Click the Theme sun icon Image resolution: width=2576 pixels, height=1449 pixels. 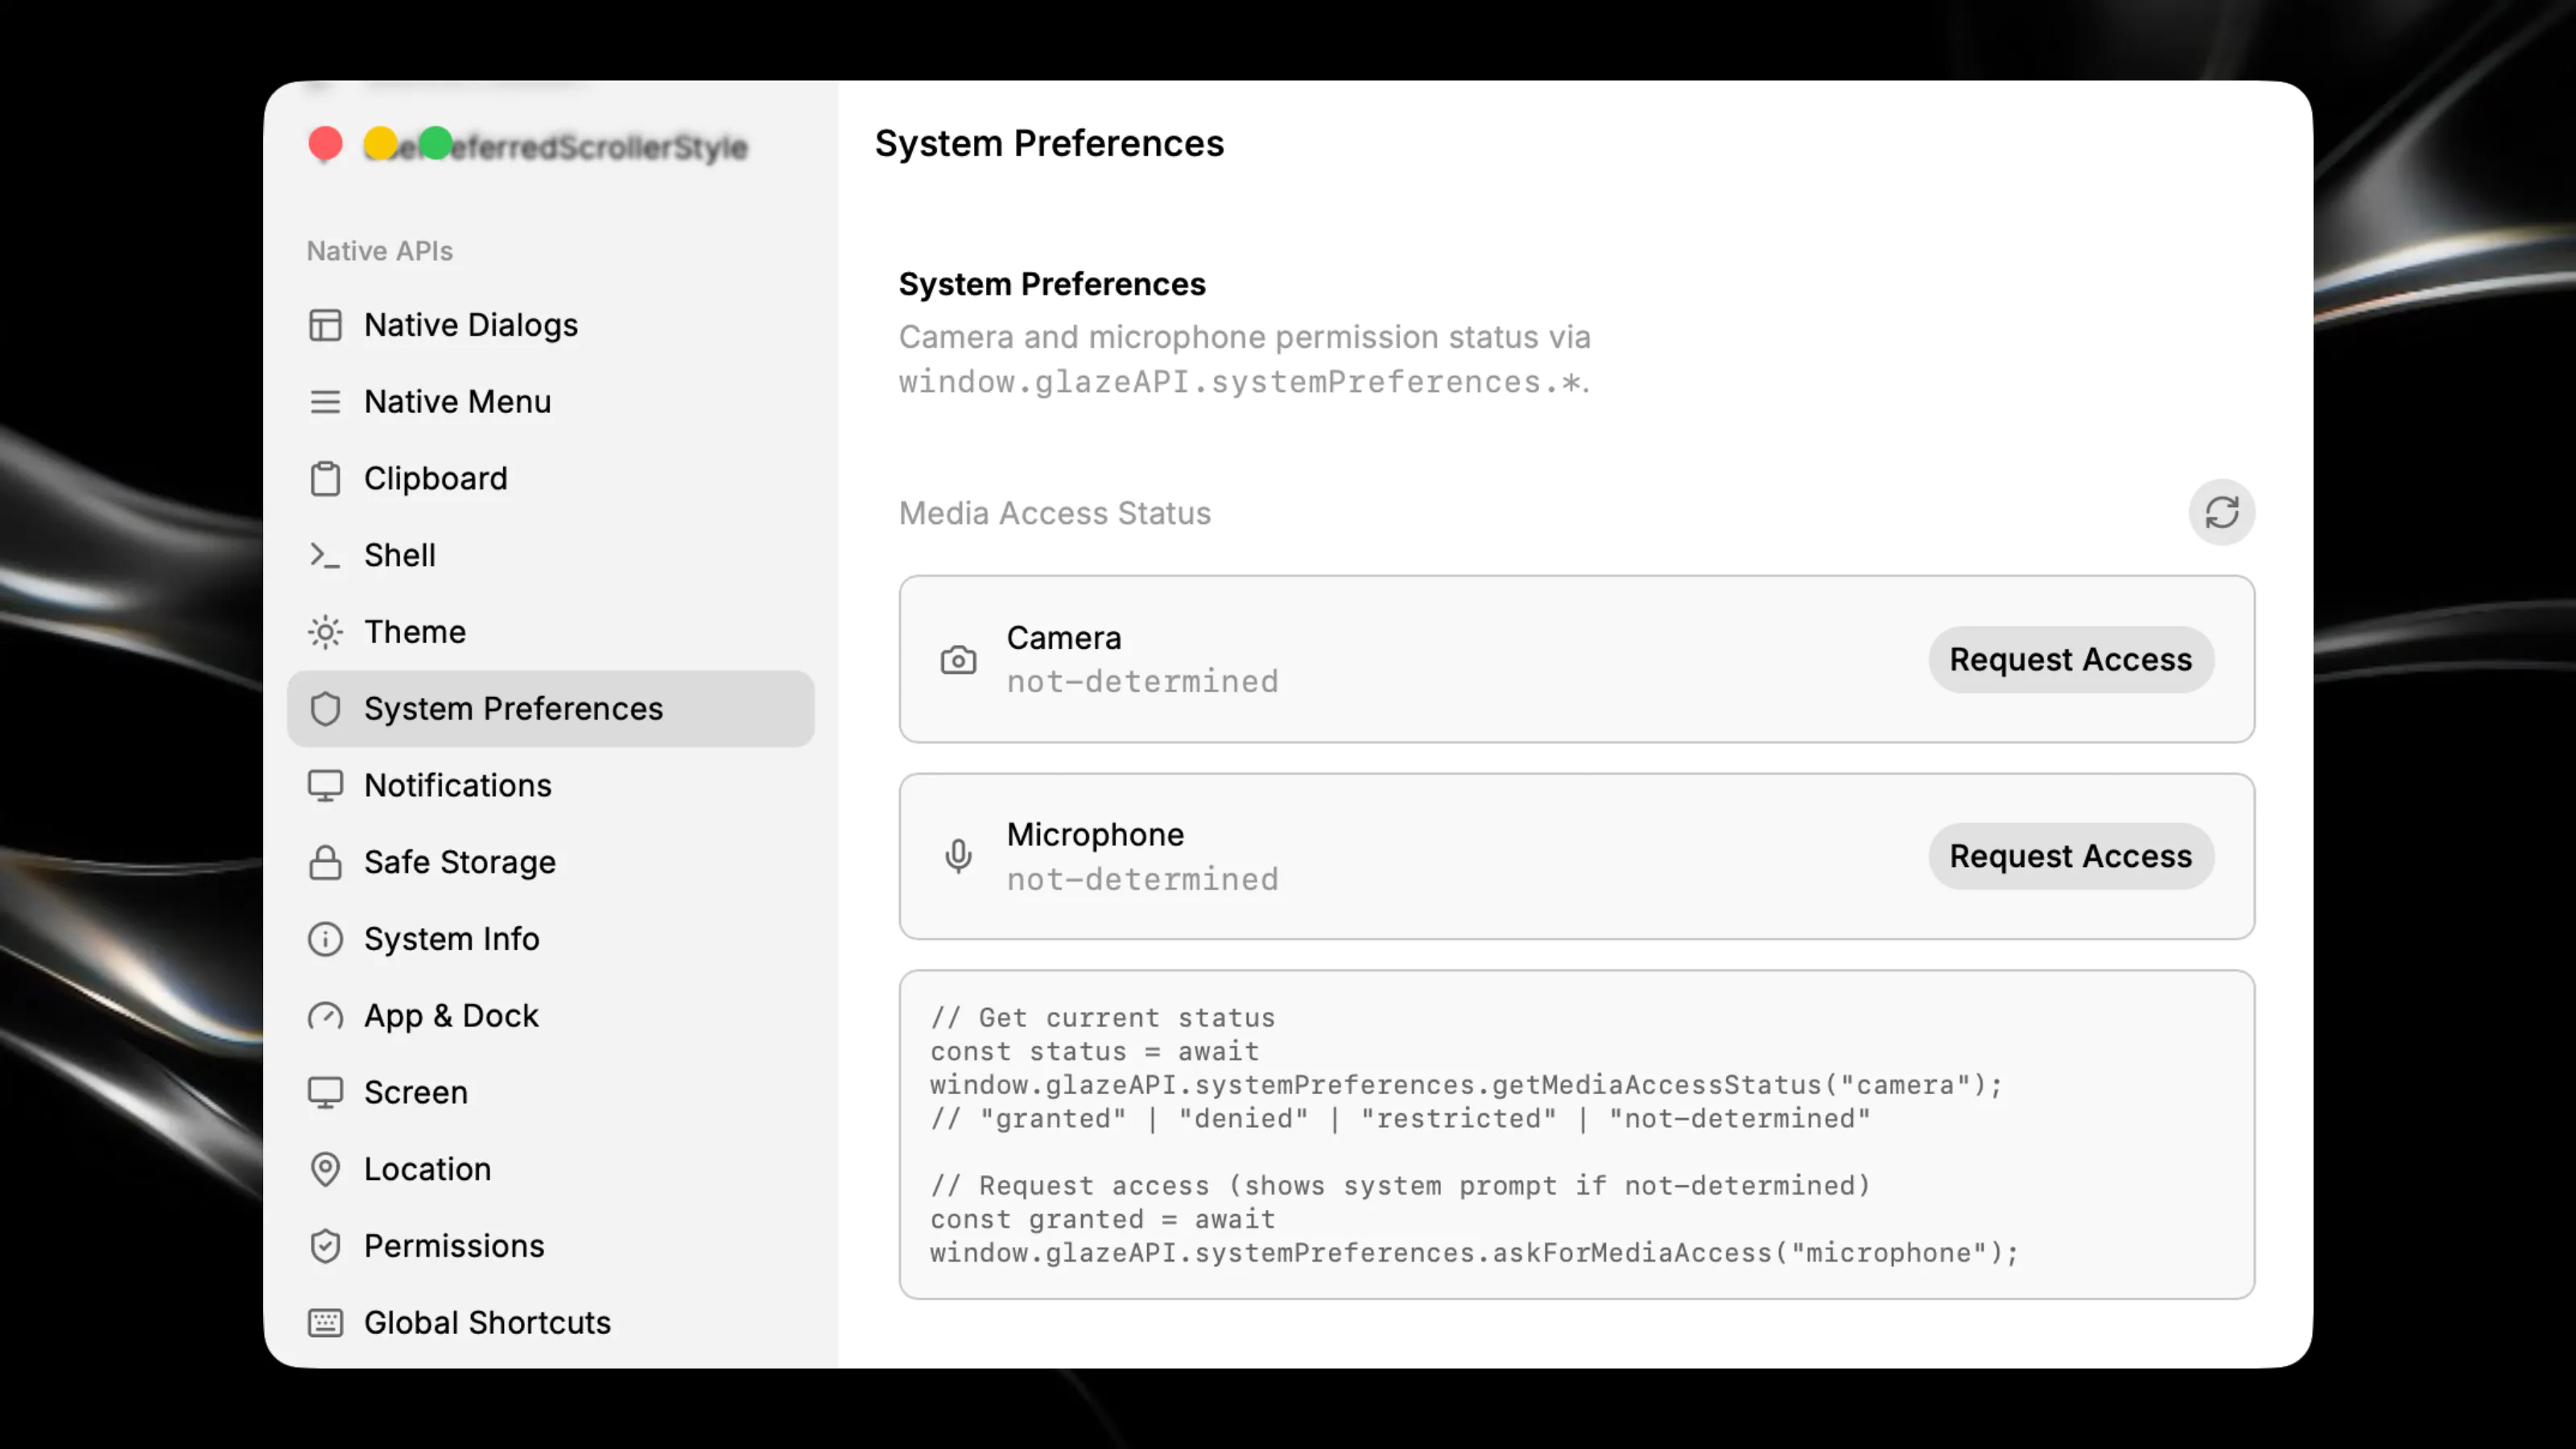[325, 632]
